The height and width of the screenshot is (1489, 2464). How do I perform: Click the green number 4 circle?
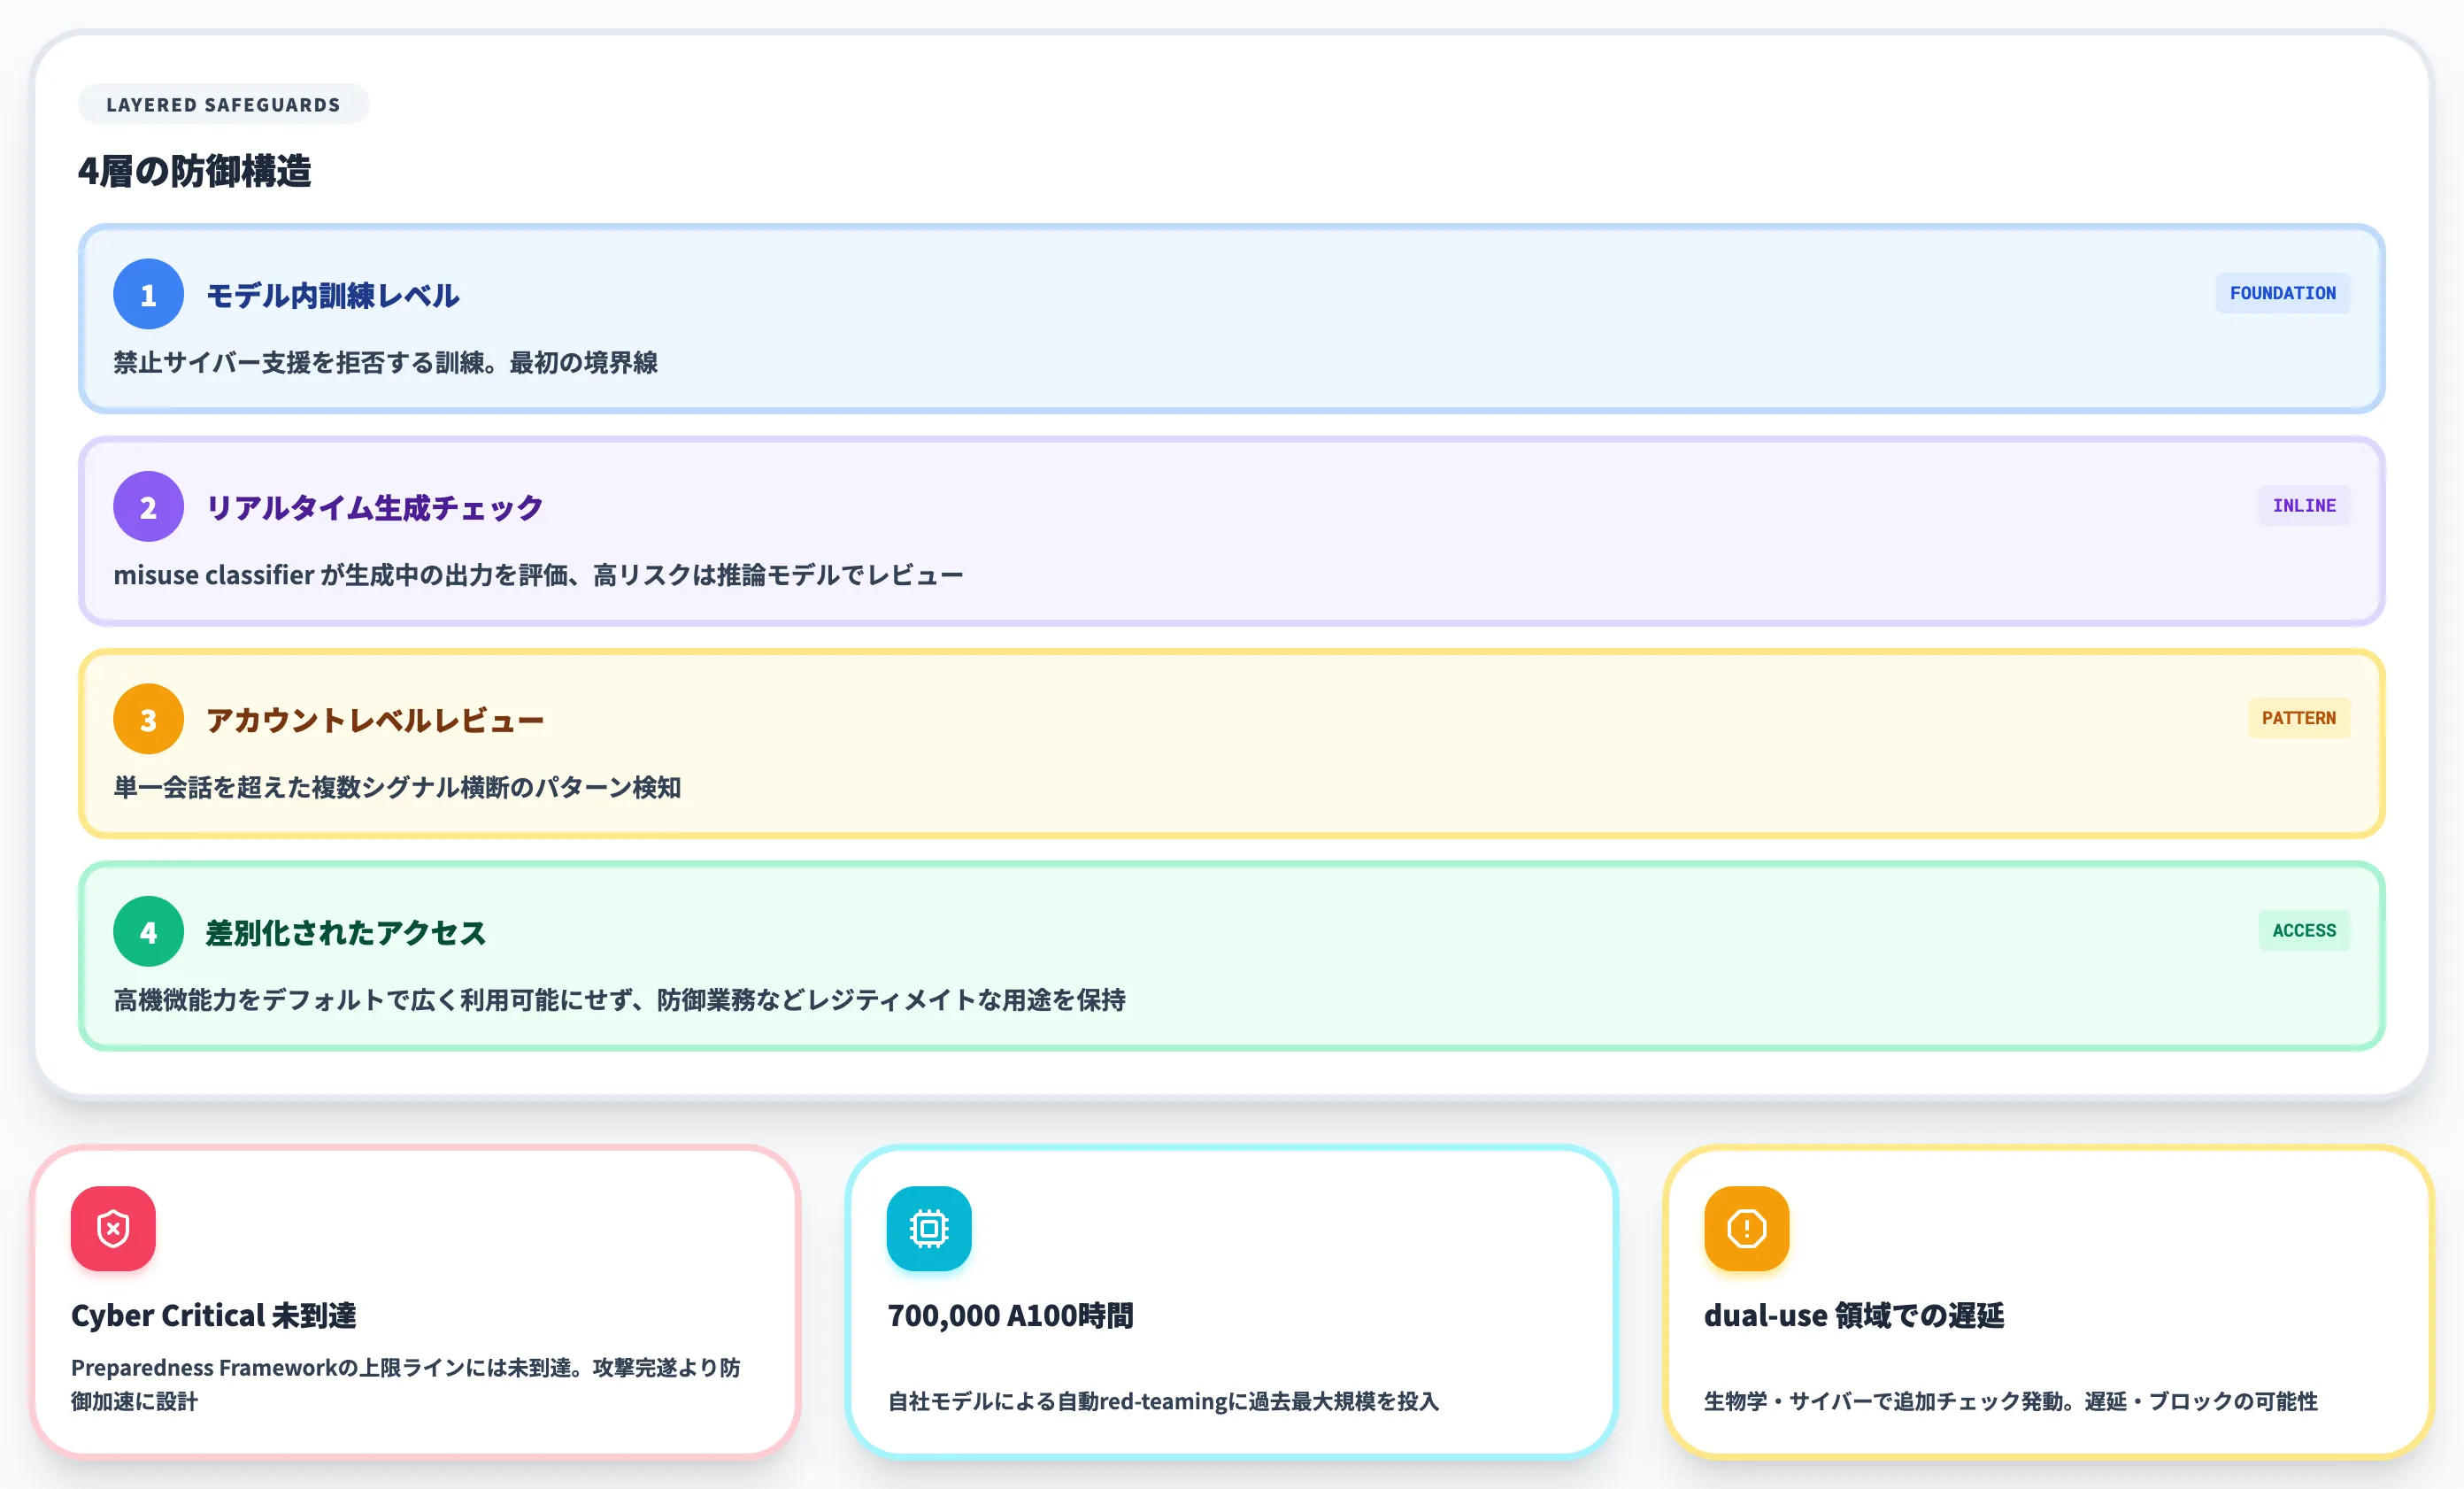point(148,932)
